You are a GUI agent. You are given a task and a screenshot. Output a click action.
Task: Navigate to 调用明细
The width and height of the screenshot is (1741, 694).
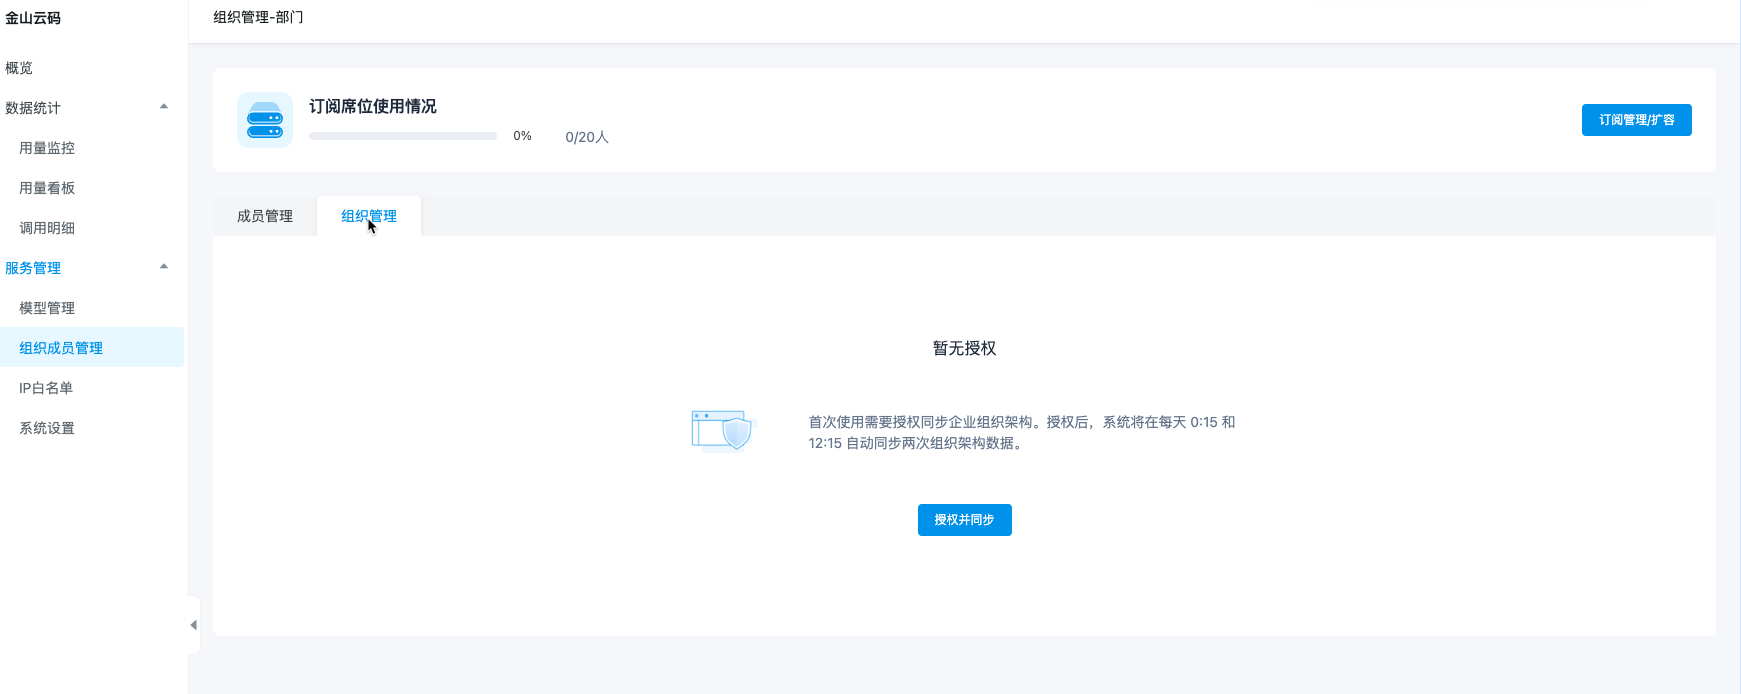pos(47,228)
